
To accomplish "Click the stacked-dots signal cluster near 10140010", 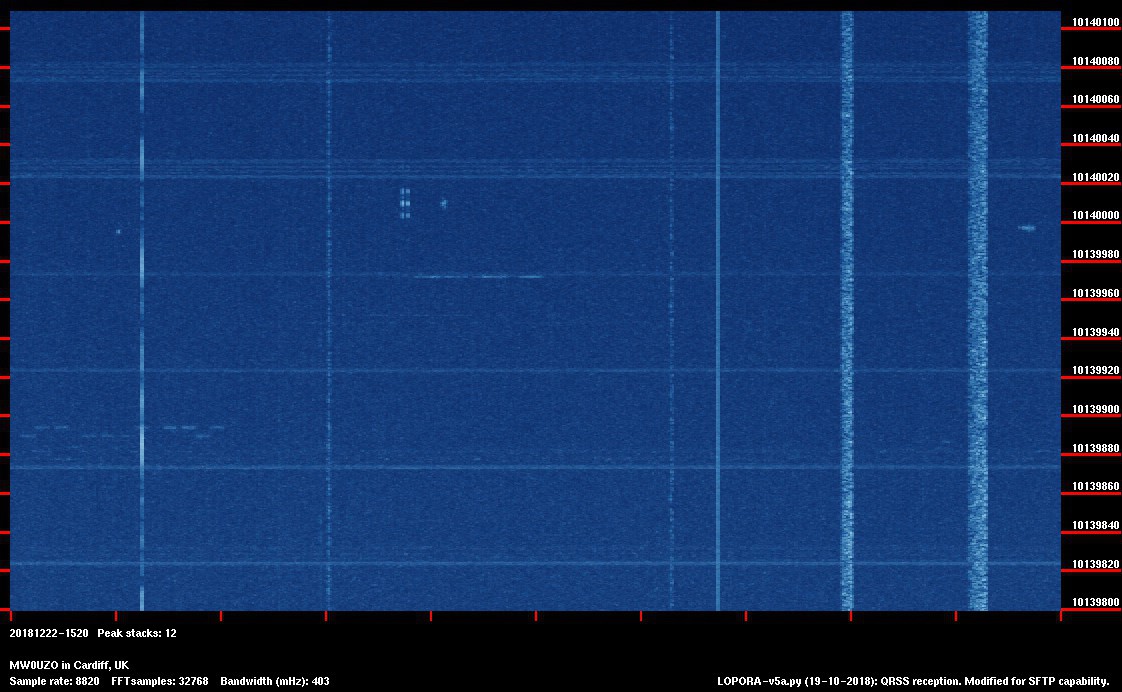I will coord(405,202).
